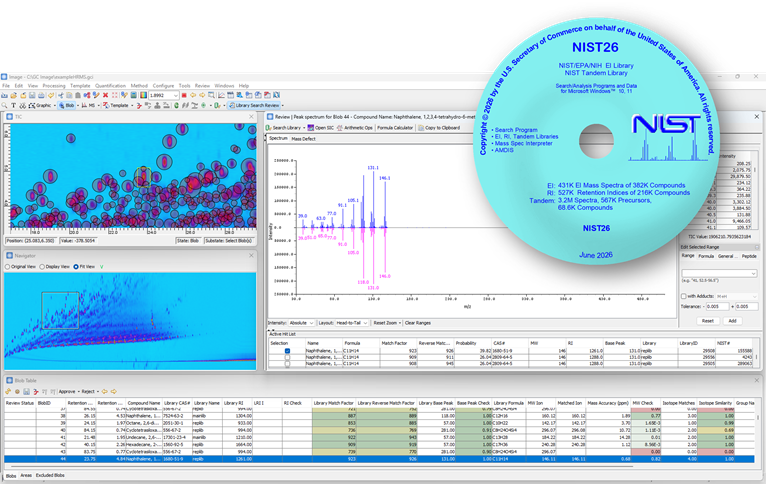Click the next yellow arrow in Blob Table toolbar
Viewport: 766px width, 484px height.
coord(114,391)
